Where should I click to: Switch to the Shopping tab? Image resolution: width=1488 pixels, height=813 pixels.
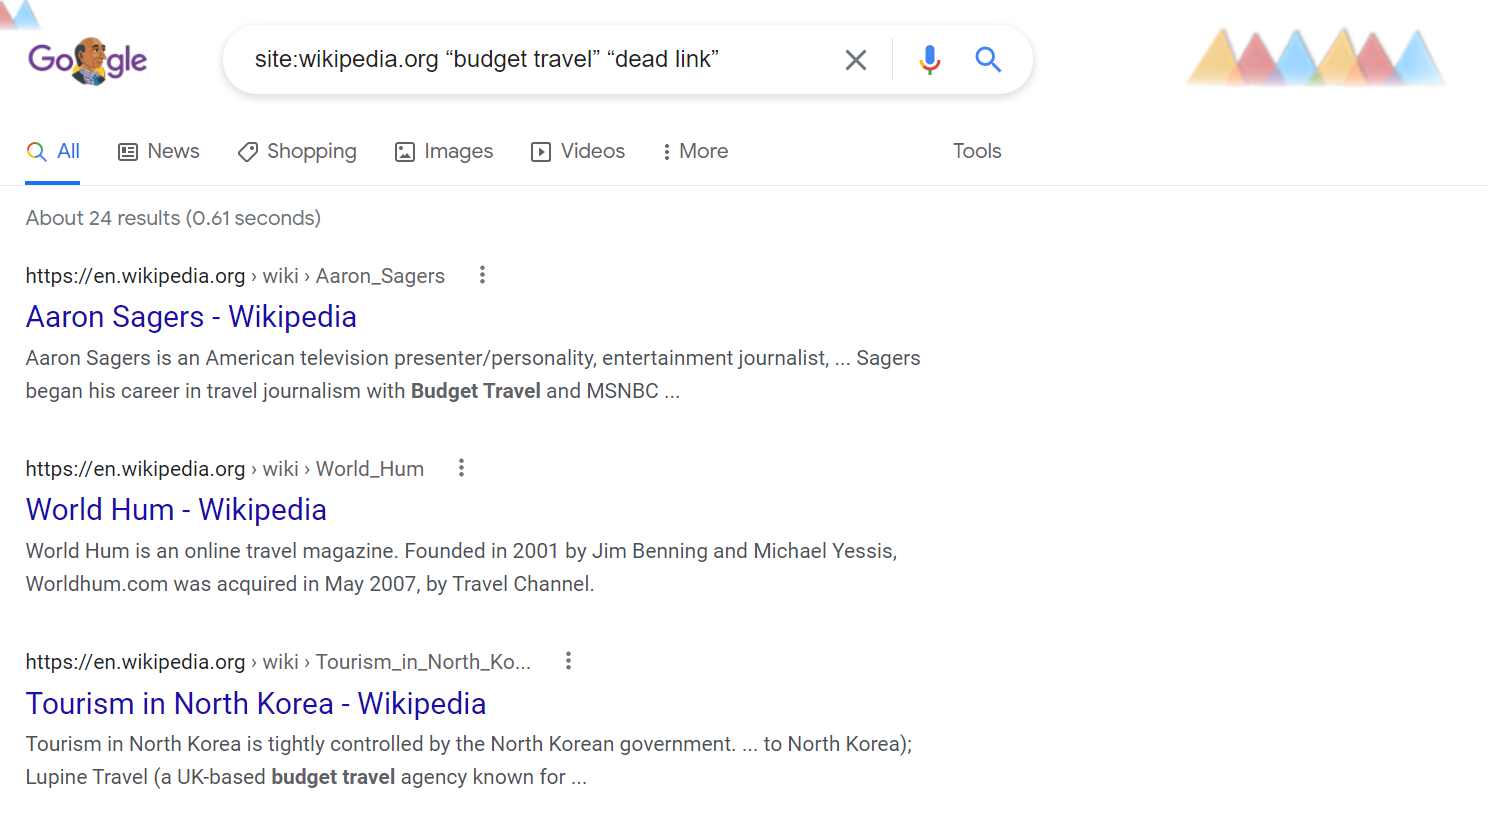pyautogui.click(x=297, y=151)
